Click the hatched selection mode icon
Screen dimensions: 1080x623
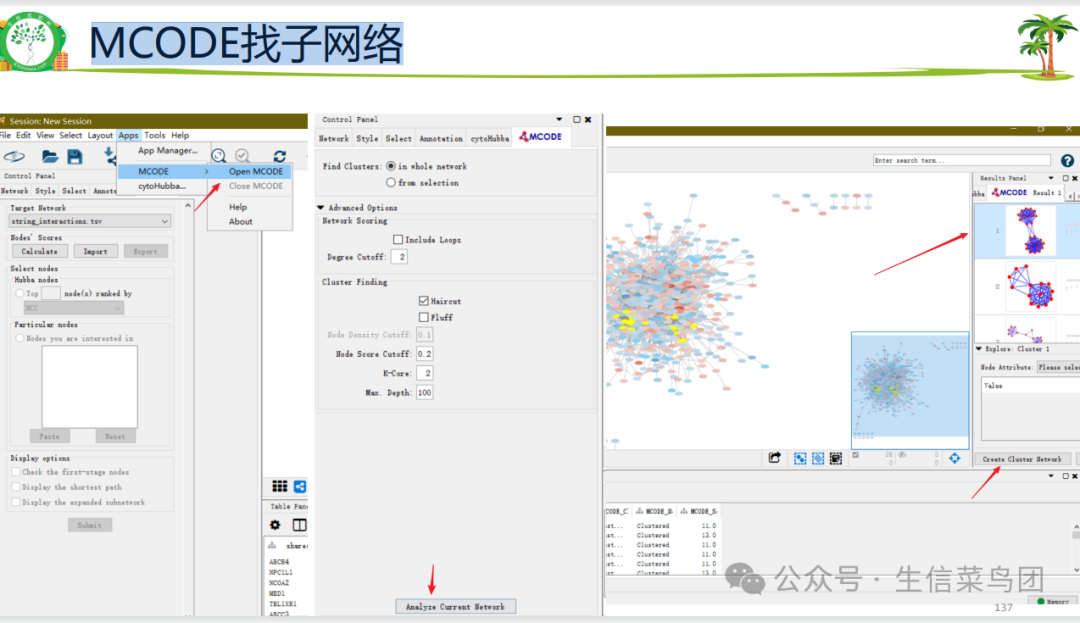point(818,458)
